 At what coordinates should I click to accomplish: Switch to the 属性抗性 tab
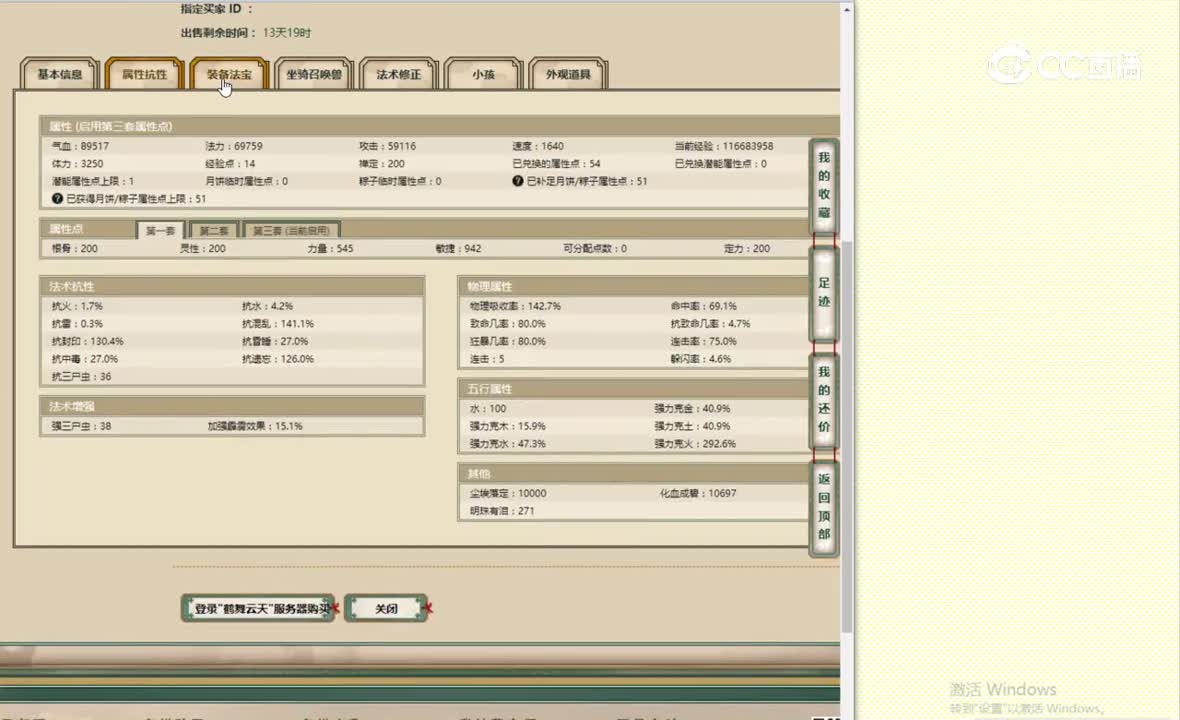[x=144, y=74]
